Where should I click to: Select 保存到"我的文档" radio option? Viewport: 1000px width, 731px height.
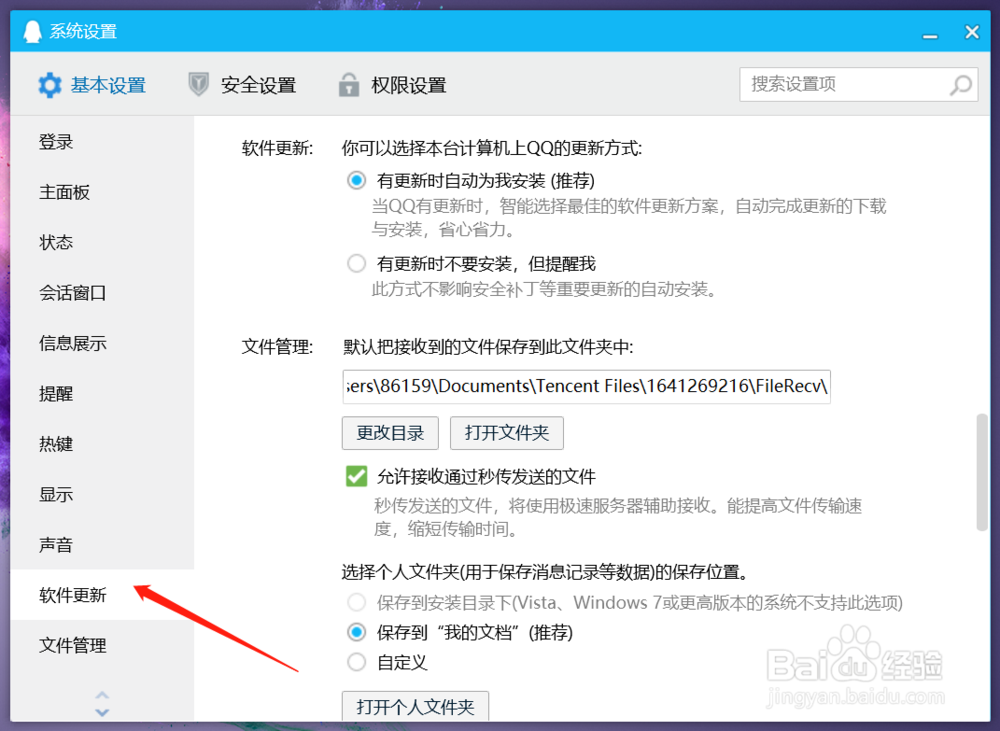[357, 632]
